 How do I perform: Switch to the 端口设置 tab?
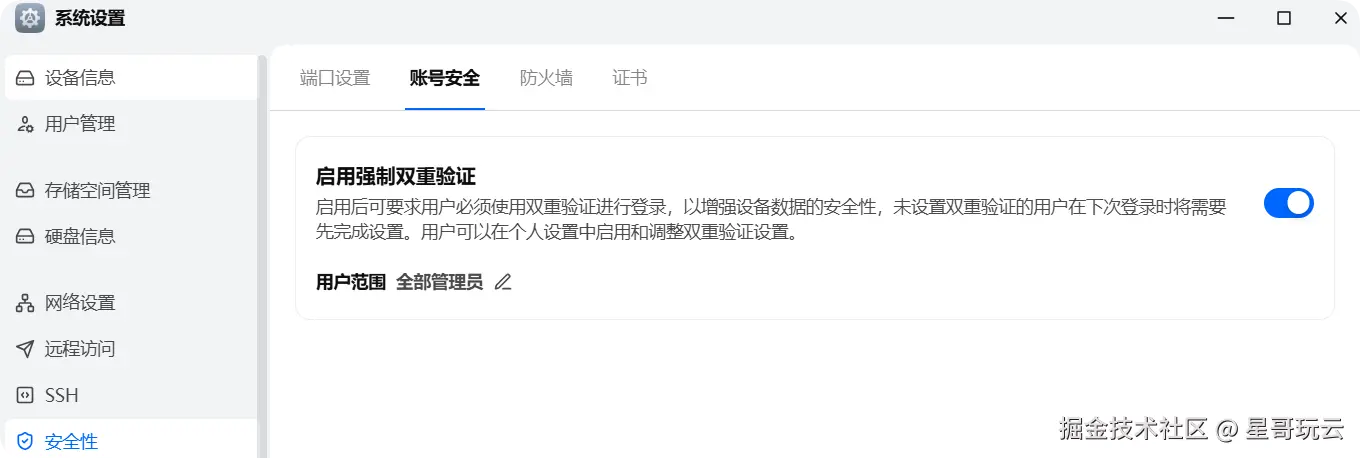(x=335, y=78)
